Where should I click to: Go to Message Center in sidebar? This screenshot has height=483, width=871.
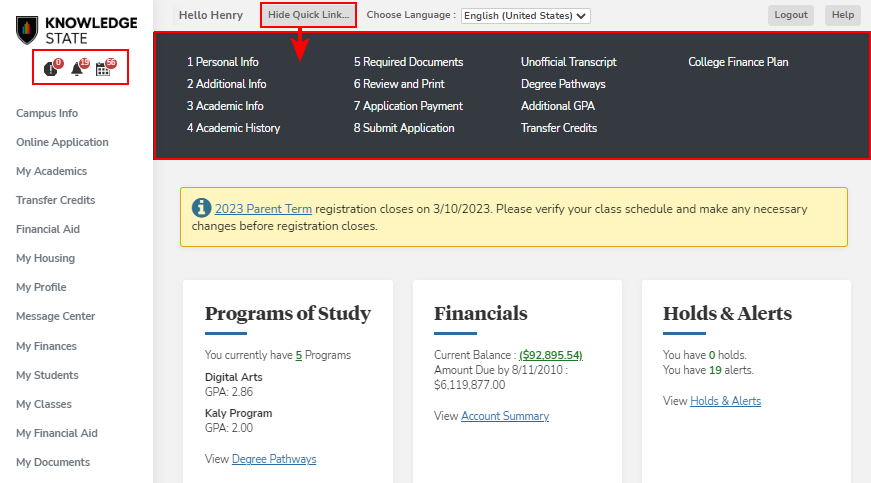[55, 316]
